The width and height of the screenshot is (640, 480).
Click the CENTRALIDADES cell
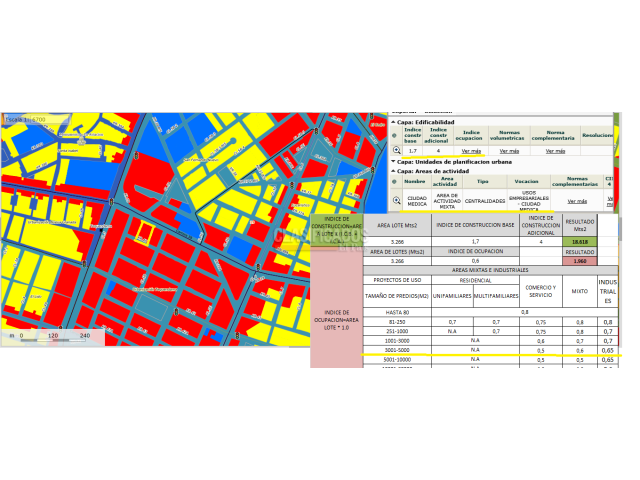tap(484, 201)
